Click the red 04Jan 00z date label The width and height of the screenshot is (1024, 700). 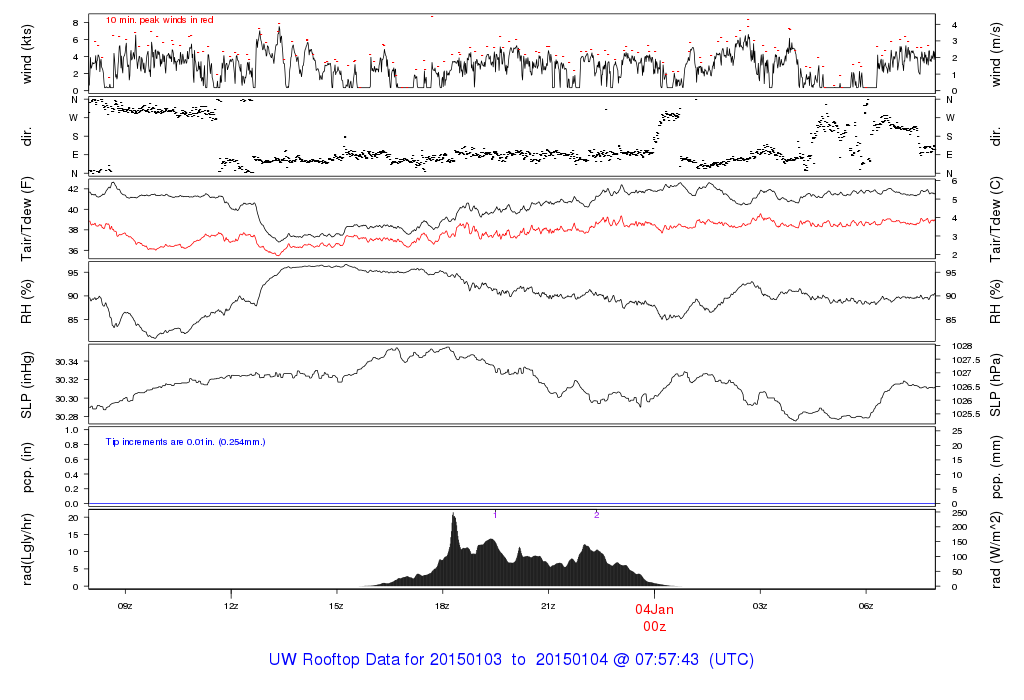[654, 618]
